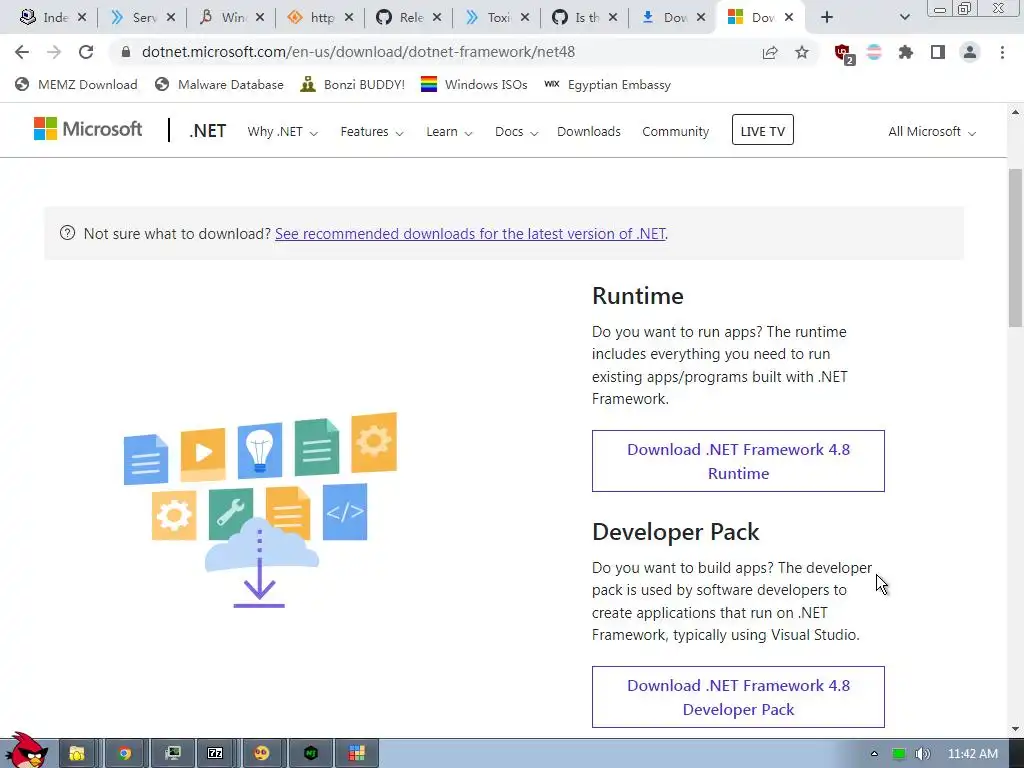
Task: Go back to the previous page
Action: pyautogui.click(x=22, y=52)
